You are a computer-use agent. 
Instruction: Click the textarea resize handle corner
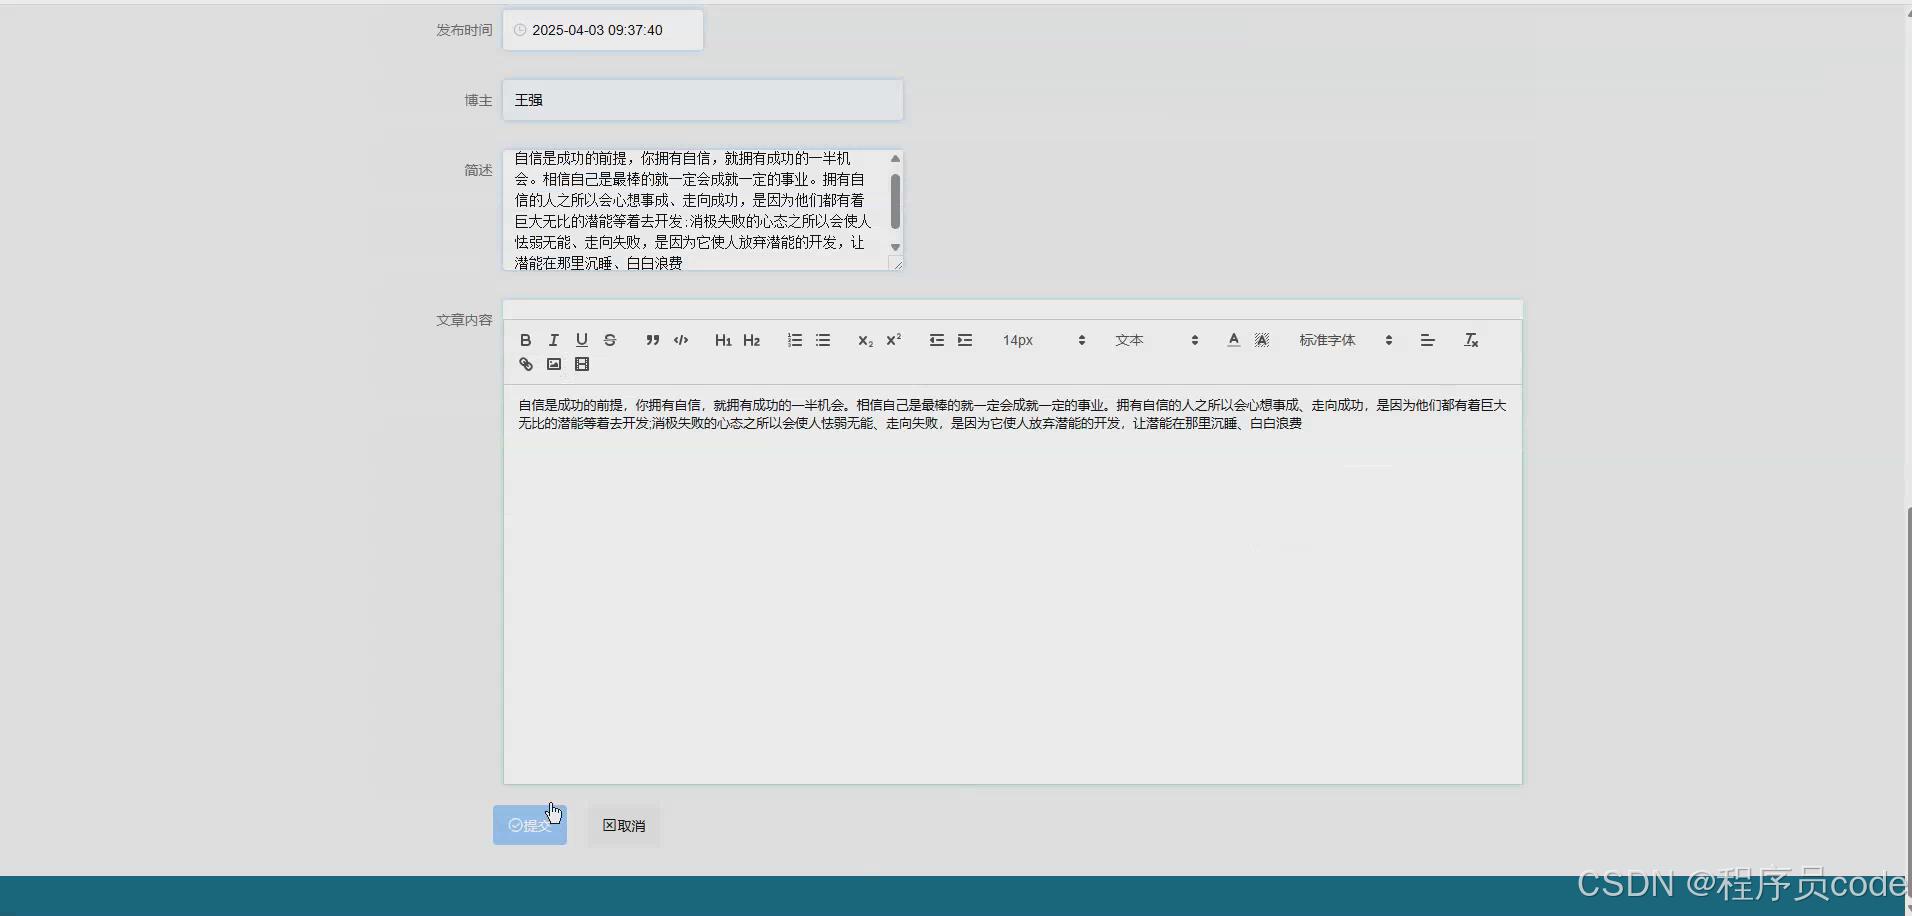point(896,264)
